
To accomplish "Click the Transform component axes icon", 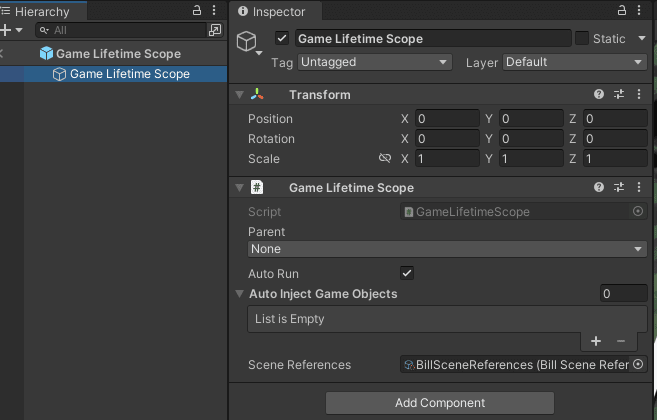I will pyautogui.click(x=257, y=94).
